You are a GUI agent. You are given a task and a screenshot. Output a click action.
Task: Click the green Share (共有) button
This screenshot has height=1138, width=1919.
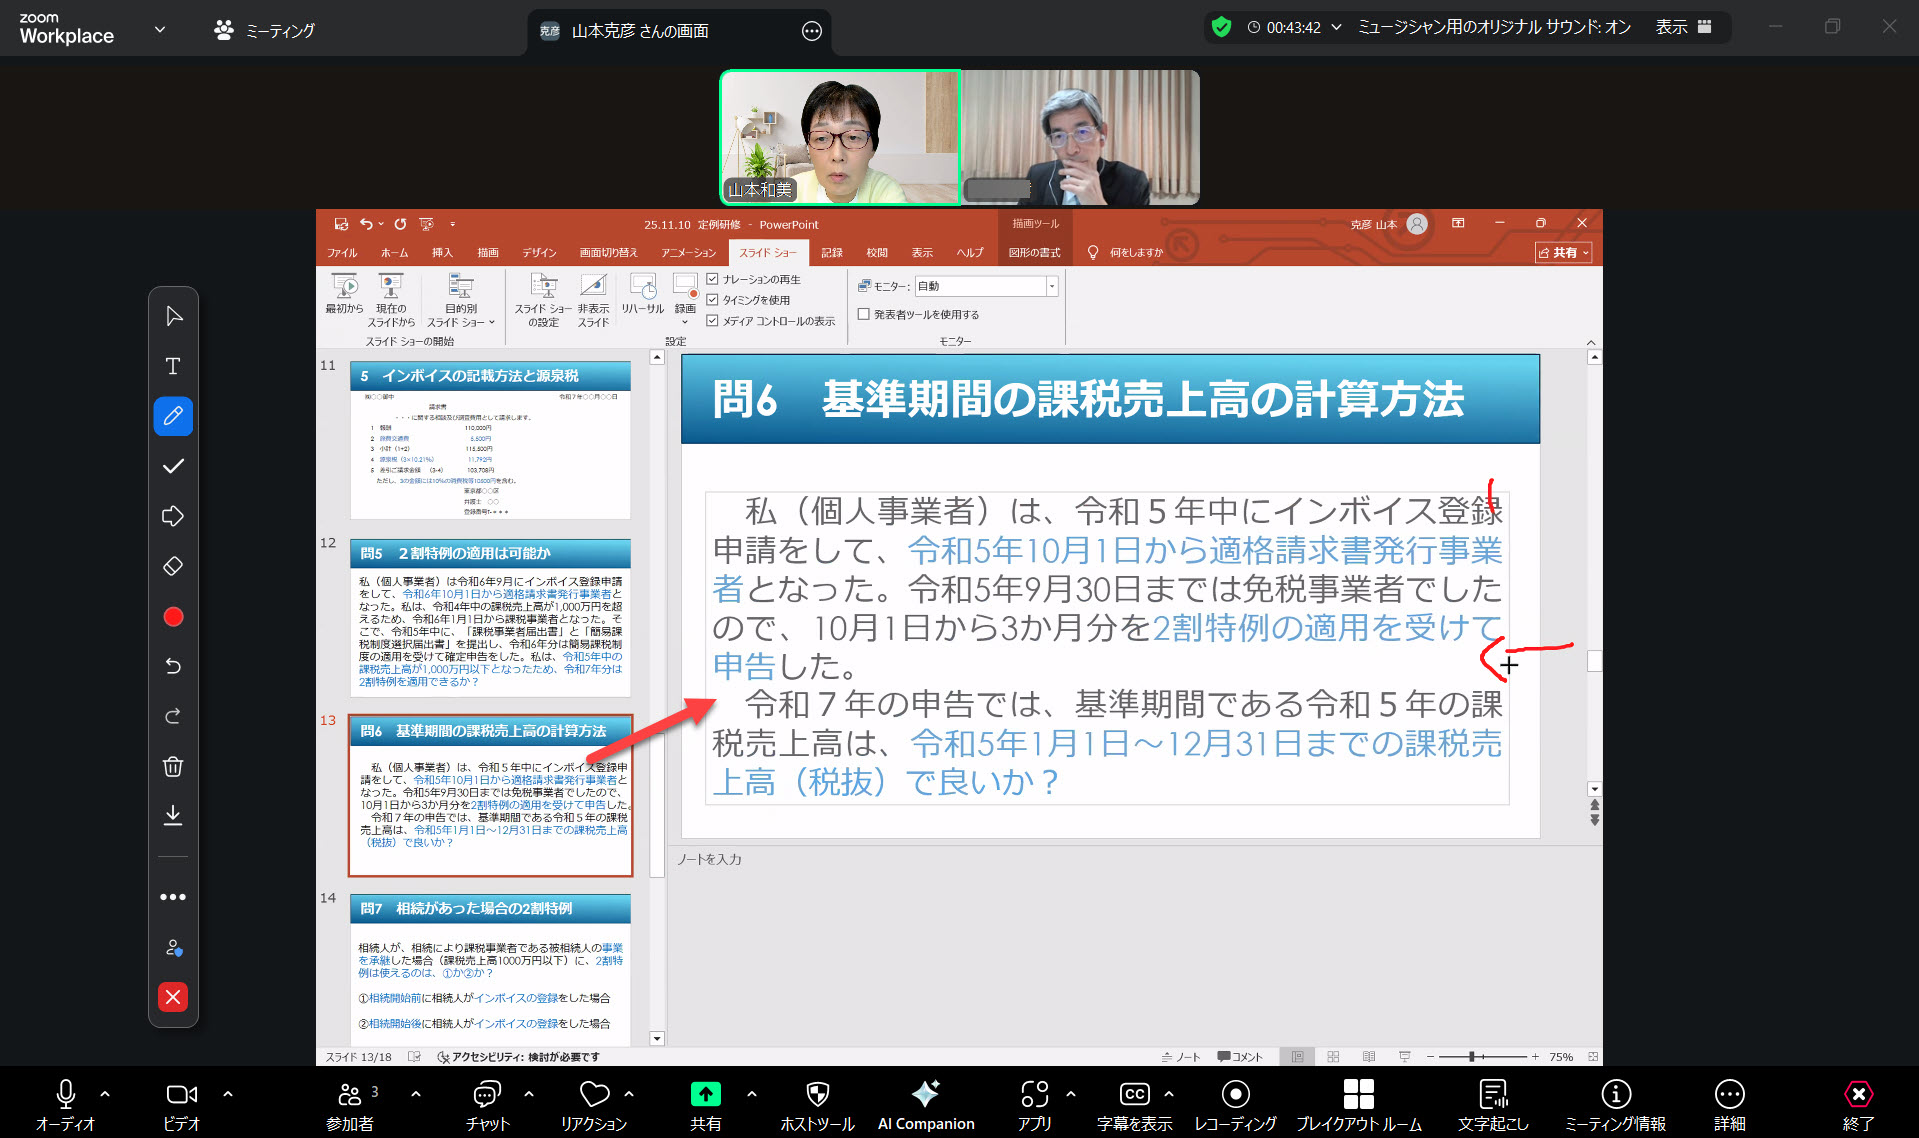[705, 1104]
